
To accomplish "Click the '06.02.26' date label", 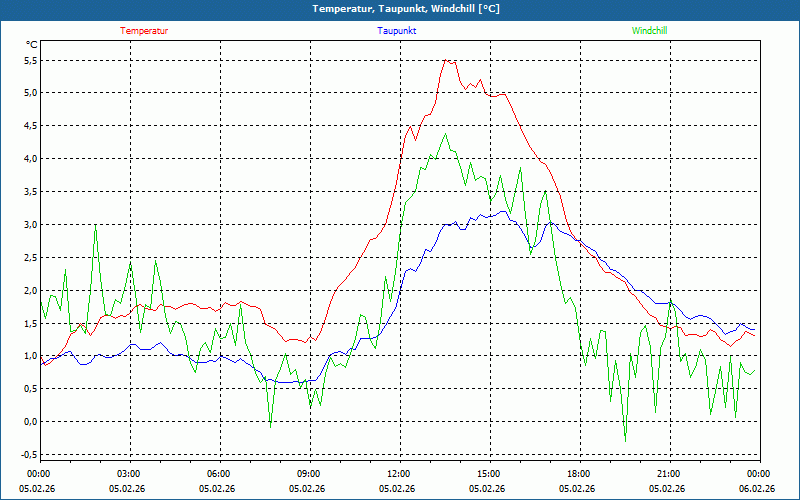I will [x=757, y=489].
